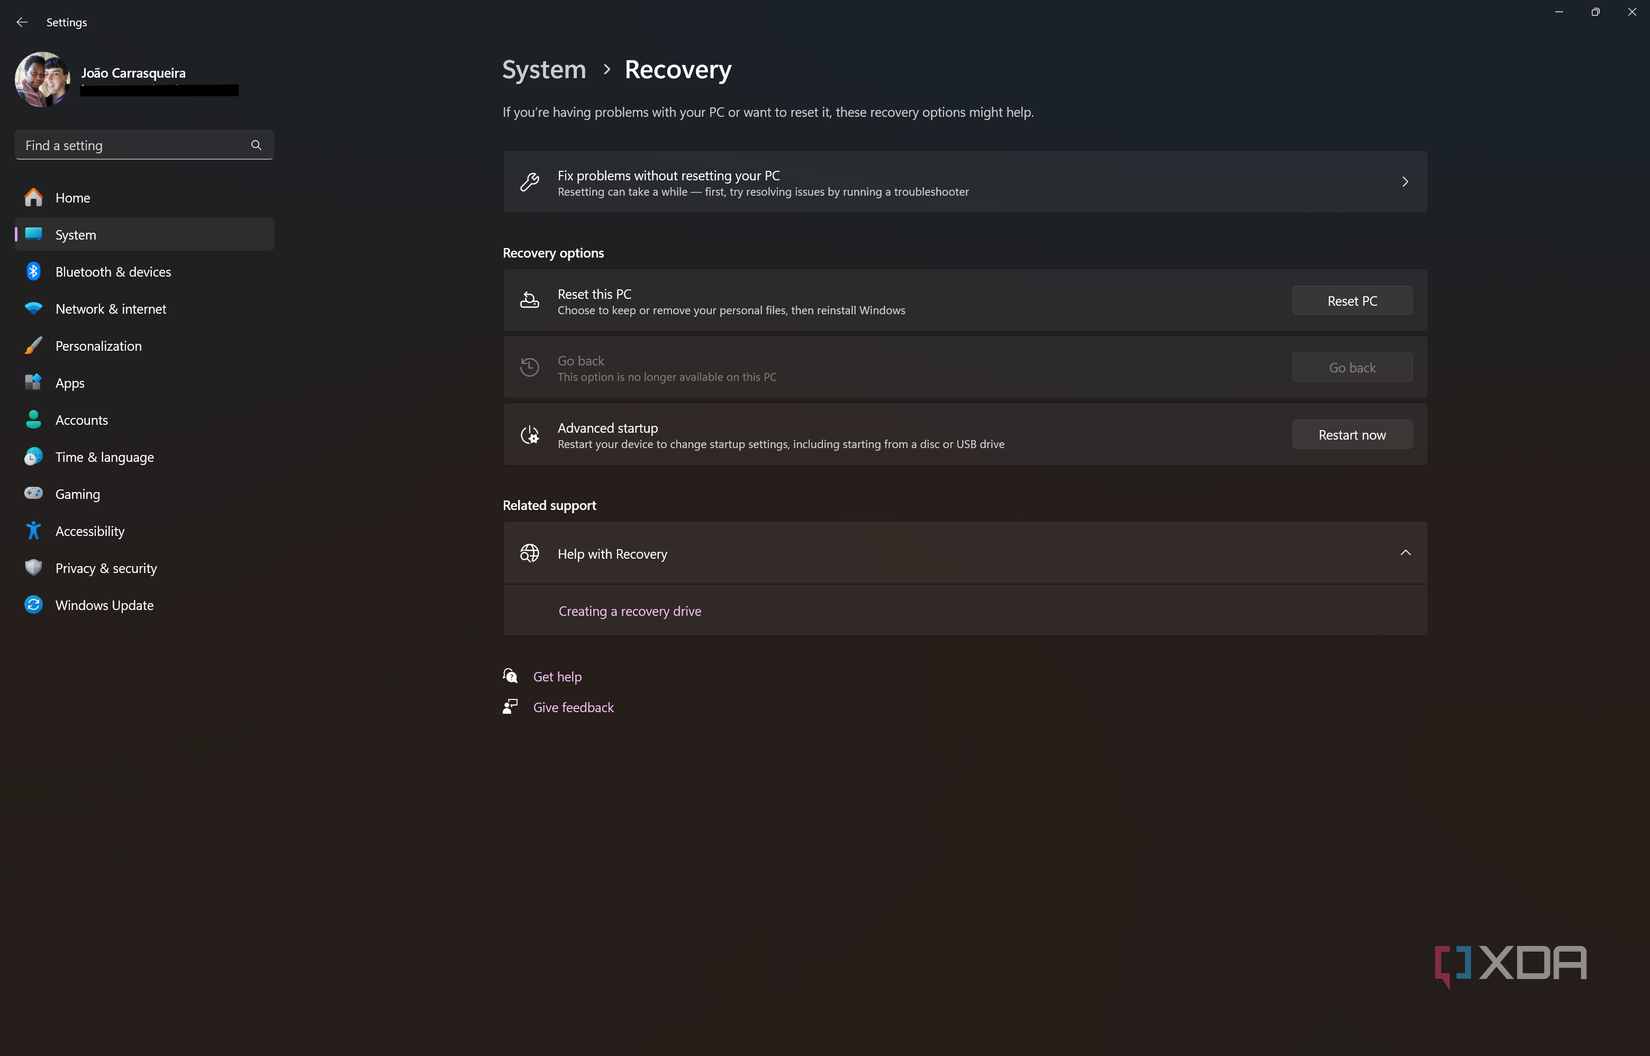Click the search magnifier icon
Viewport: 1650px width, 1056px height.
(x=256, y=145)
